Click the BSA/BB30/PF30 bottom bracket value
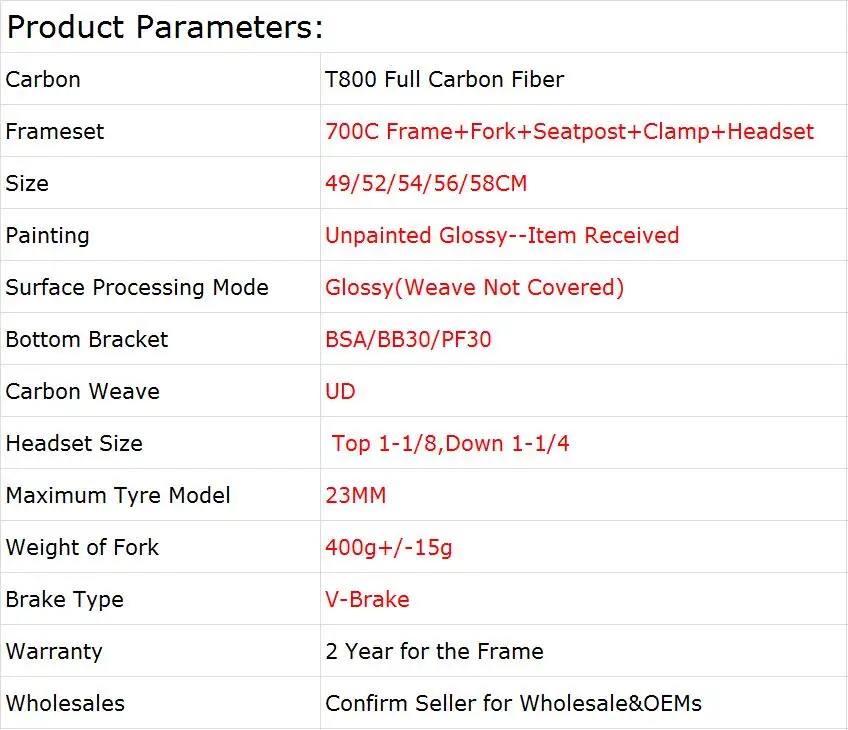Image resolution: width=848 pixels, height=730 pixels. click(408, 340)
